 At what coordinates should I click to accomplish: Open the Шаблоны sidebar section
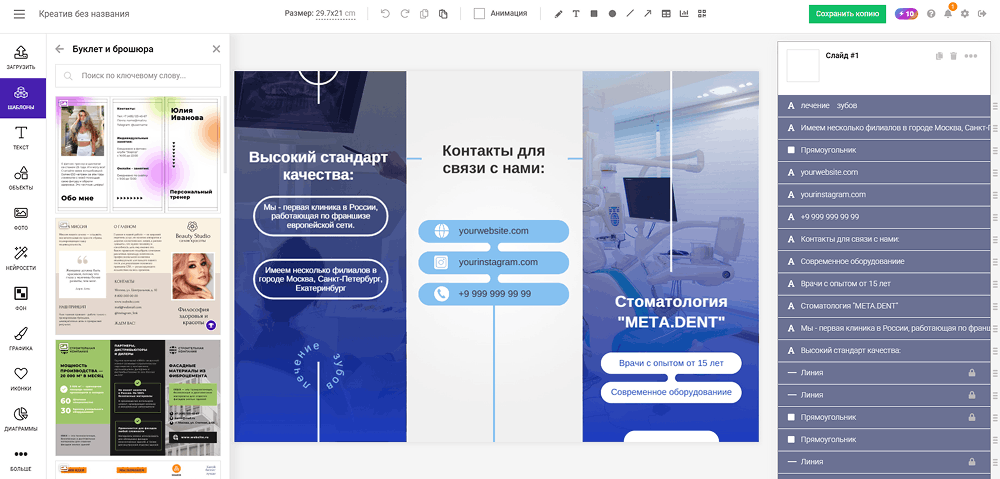pos(21,98)
